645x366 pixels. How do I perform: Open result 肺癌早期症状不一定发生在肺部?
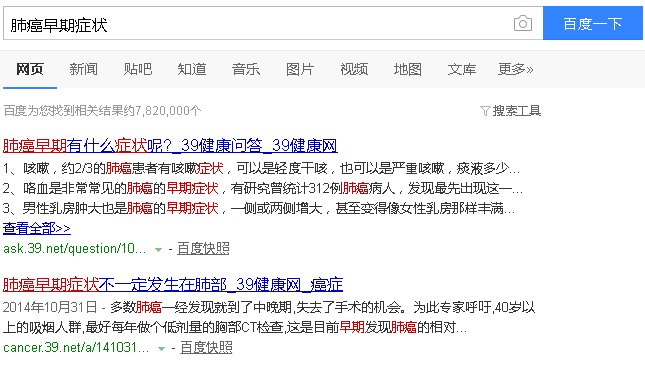pyautogui.click(x=173, y=285)
